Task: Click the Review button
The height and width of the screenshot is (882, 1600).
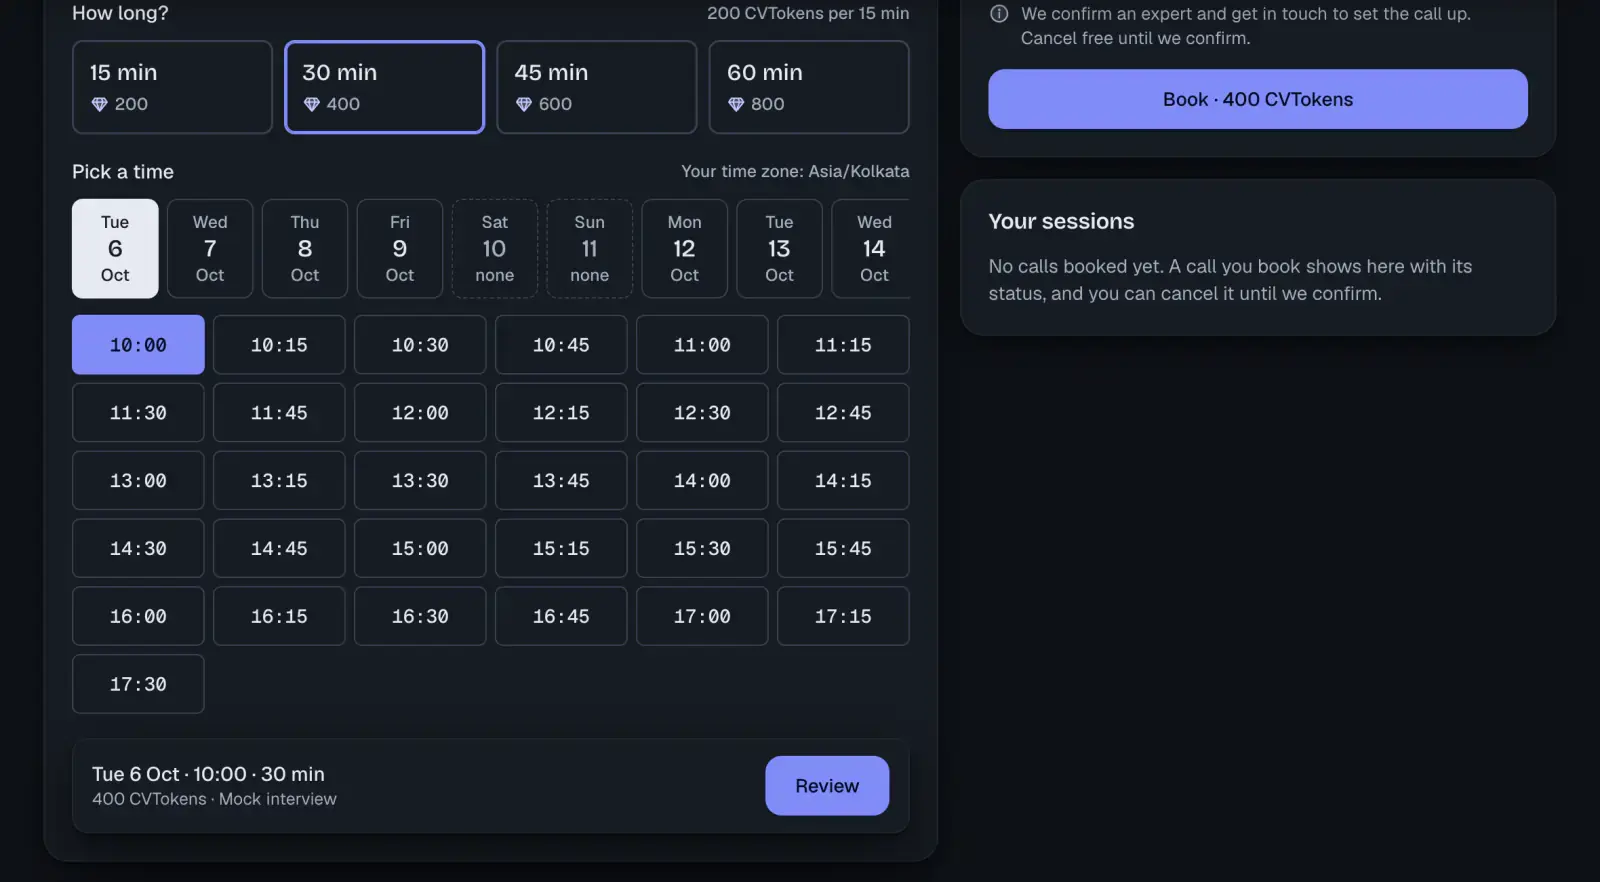Action: 827,786
